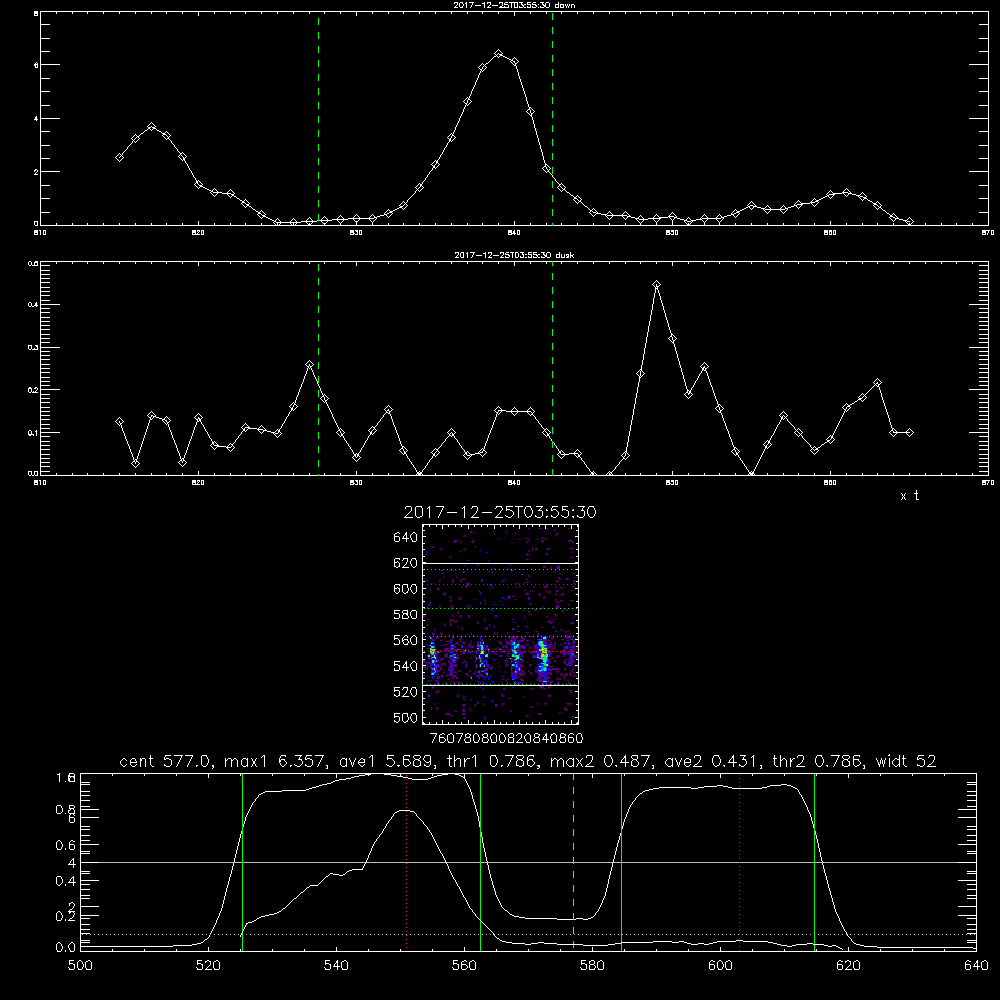
Task: Click the 'x t' label below dusk plot
Action: click(909, 496)
